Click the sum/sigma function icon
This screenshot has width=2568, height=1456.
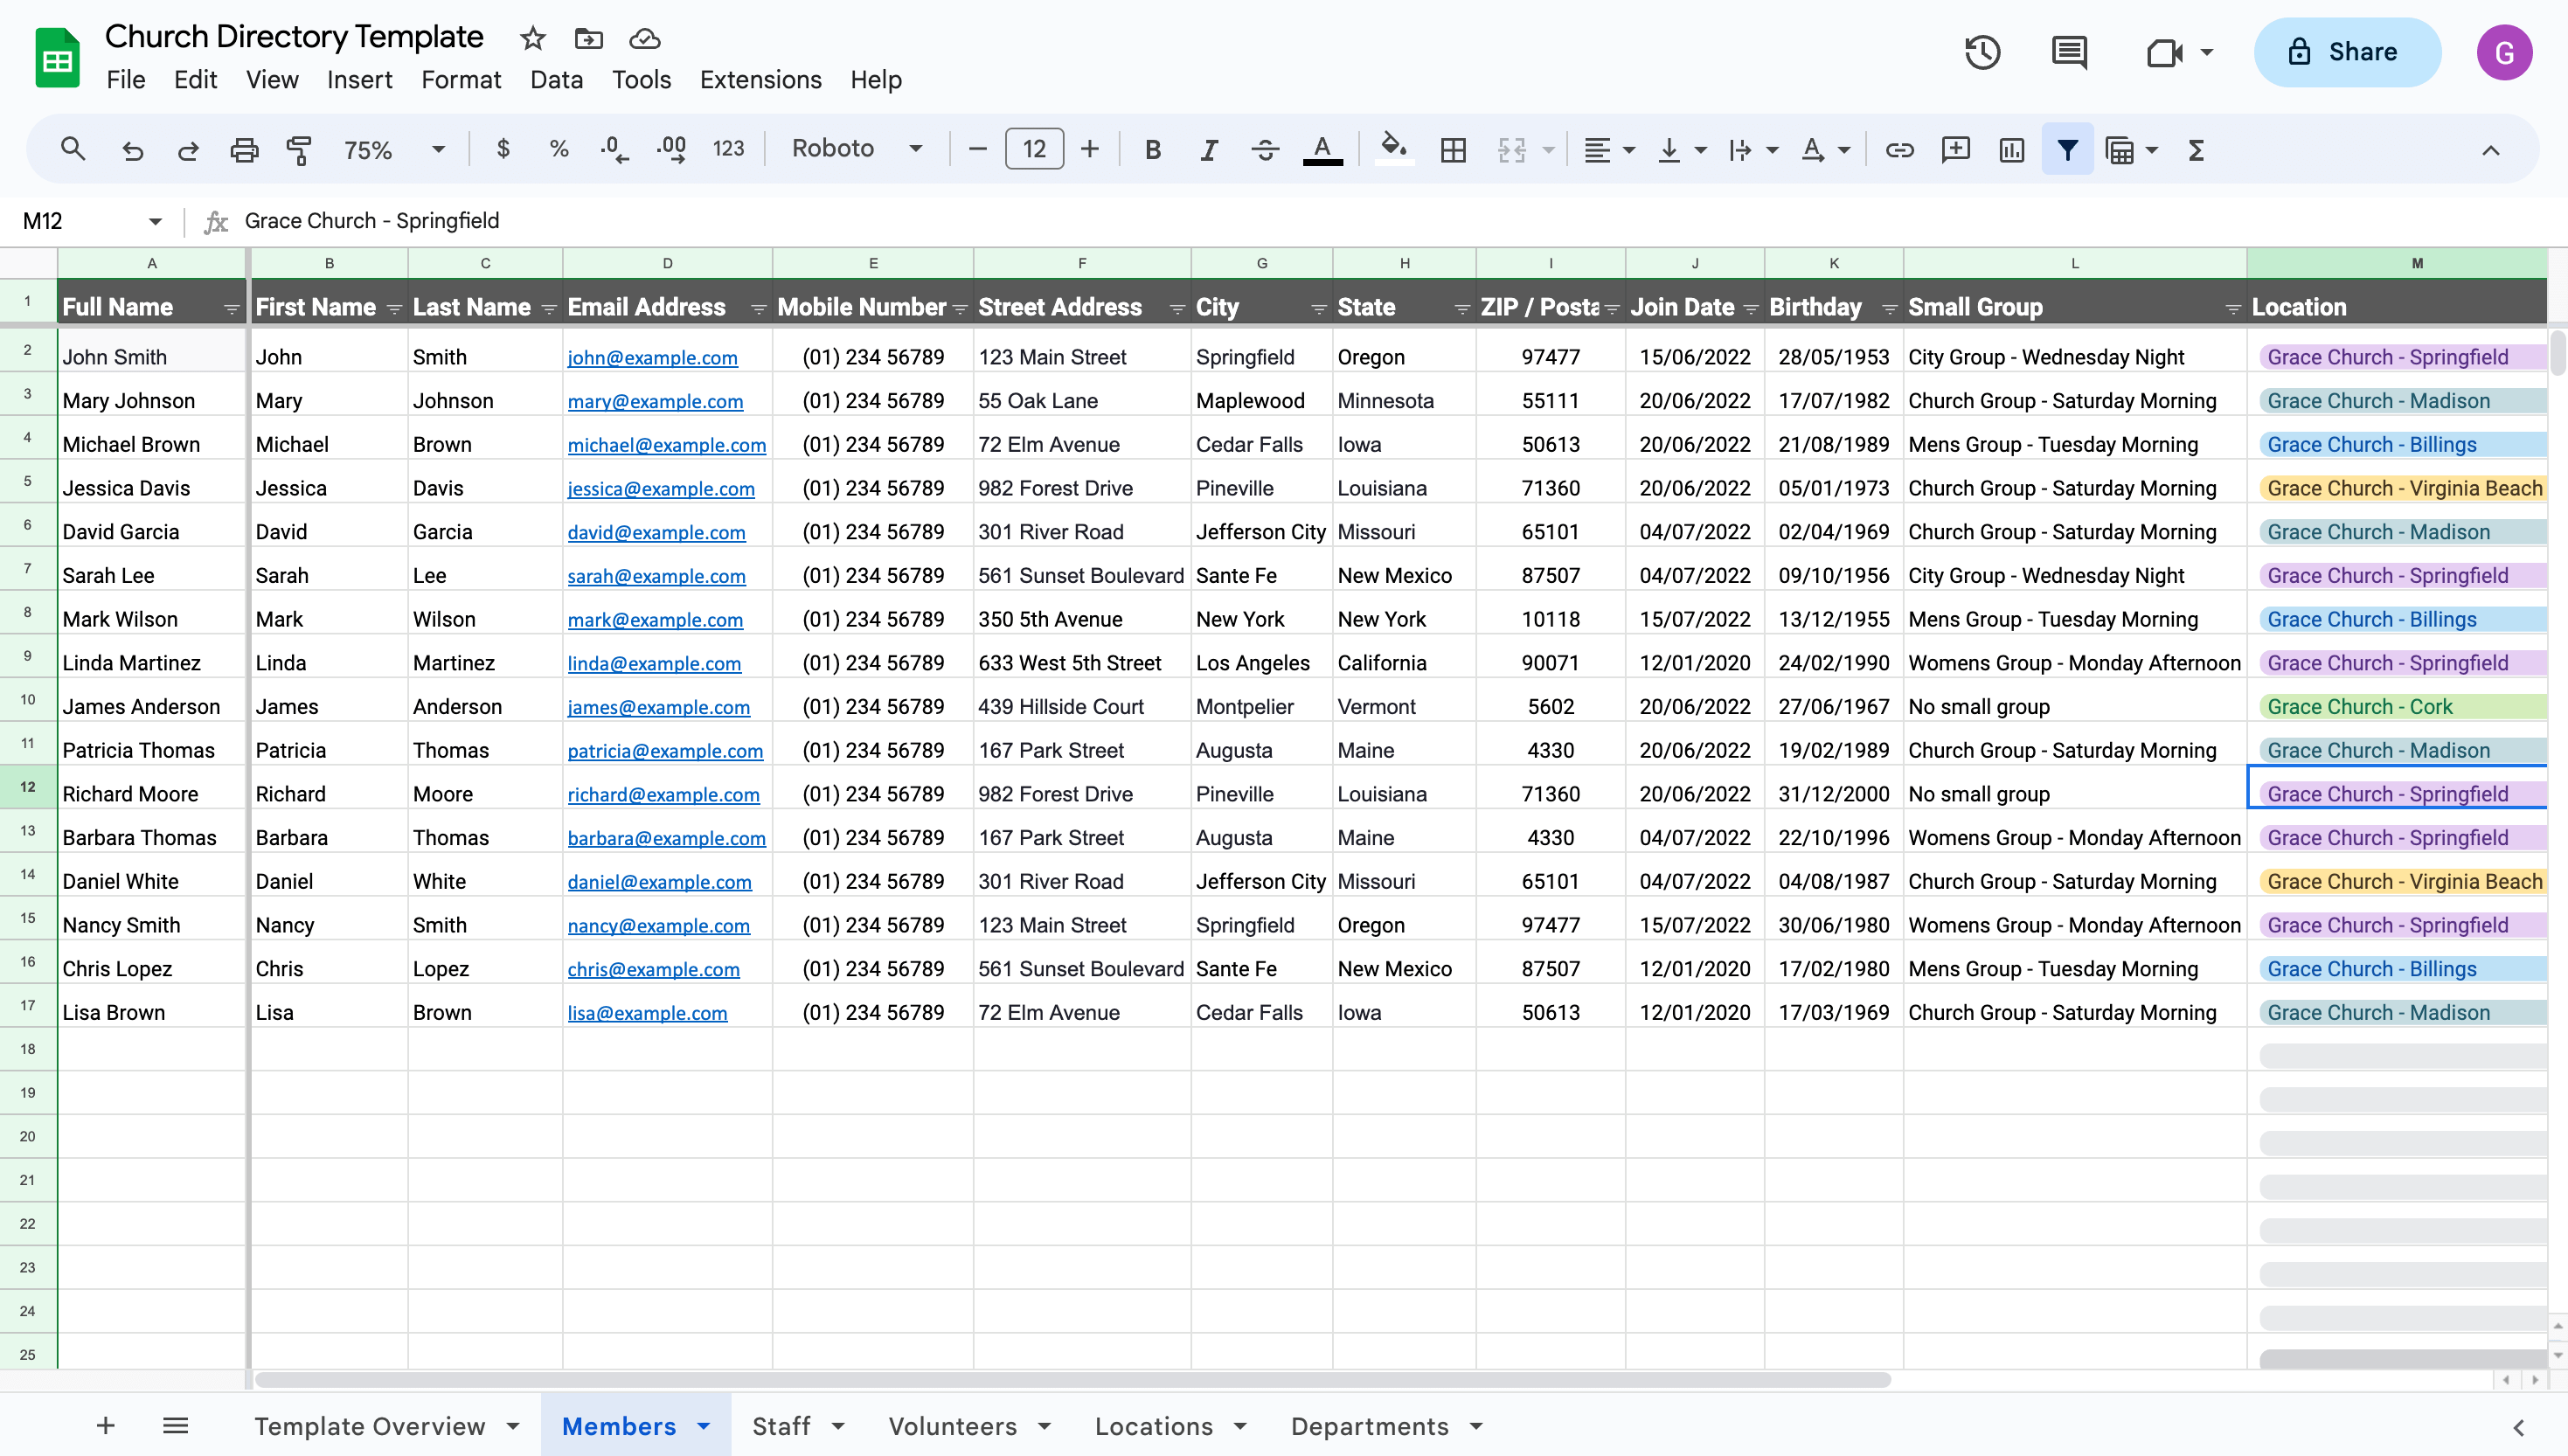[2197, 149]
